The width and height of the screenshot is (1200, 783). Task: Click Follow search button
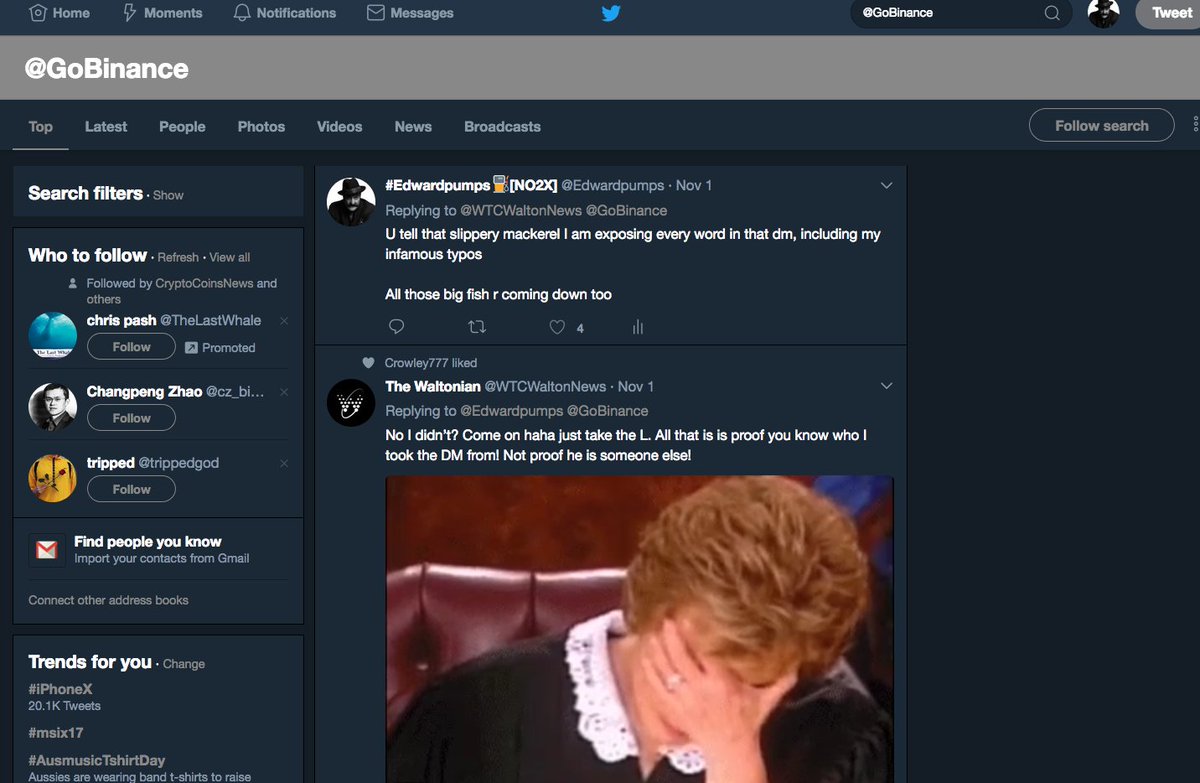(x=1102, y=125)
